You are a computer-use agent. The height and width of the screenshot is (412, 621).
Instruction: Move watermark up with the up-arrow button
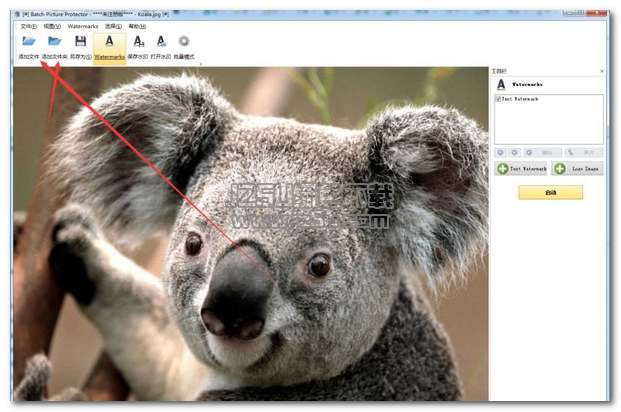500,153
